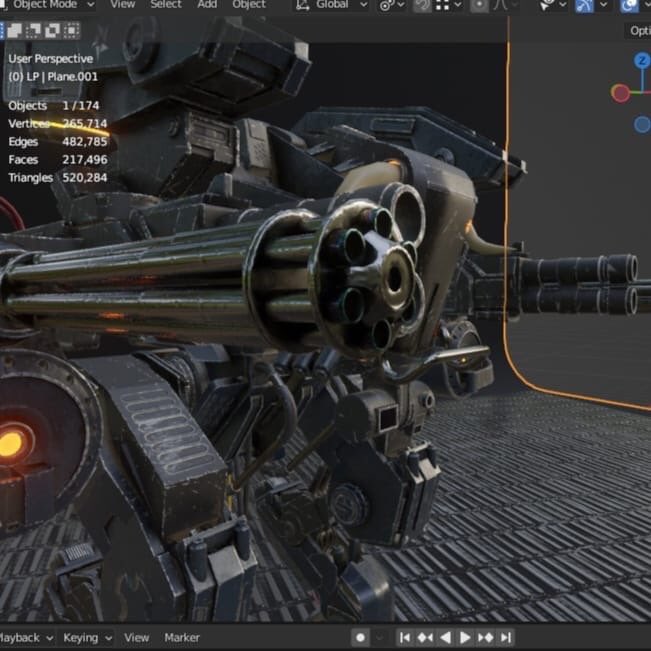This screenshot has width=651, height=651.
Task: Open the Object menu
Action: [x=249, y=5]
